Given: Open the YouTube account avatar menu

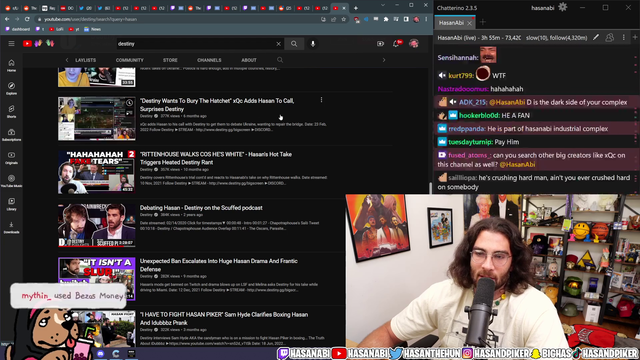Looking at the screenshot, I should tap(414, 43).
